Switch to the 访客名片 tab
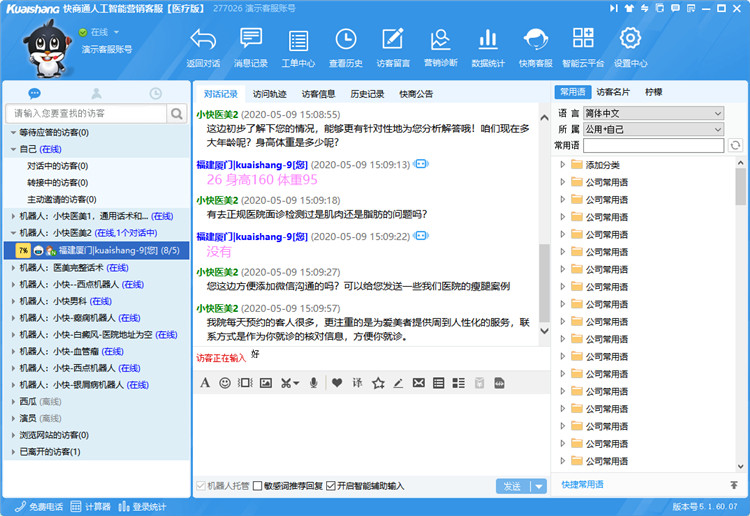The height and width of the screenshot is (516, 750). tap(613, 92)
